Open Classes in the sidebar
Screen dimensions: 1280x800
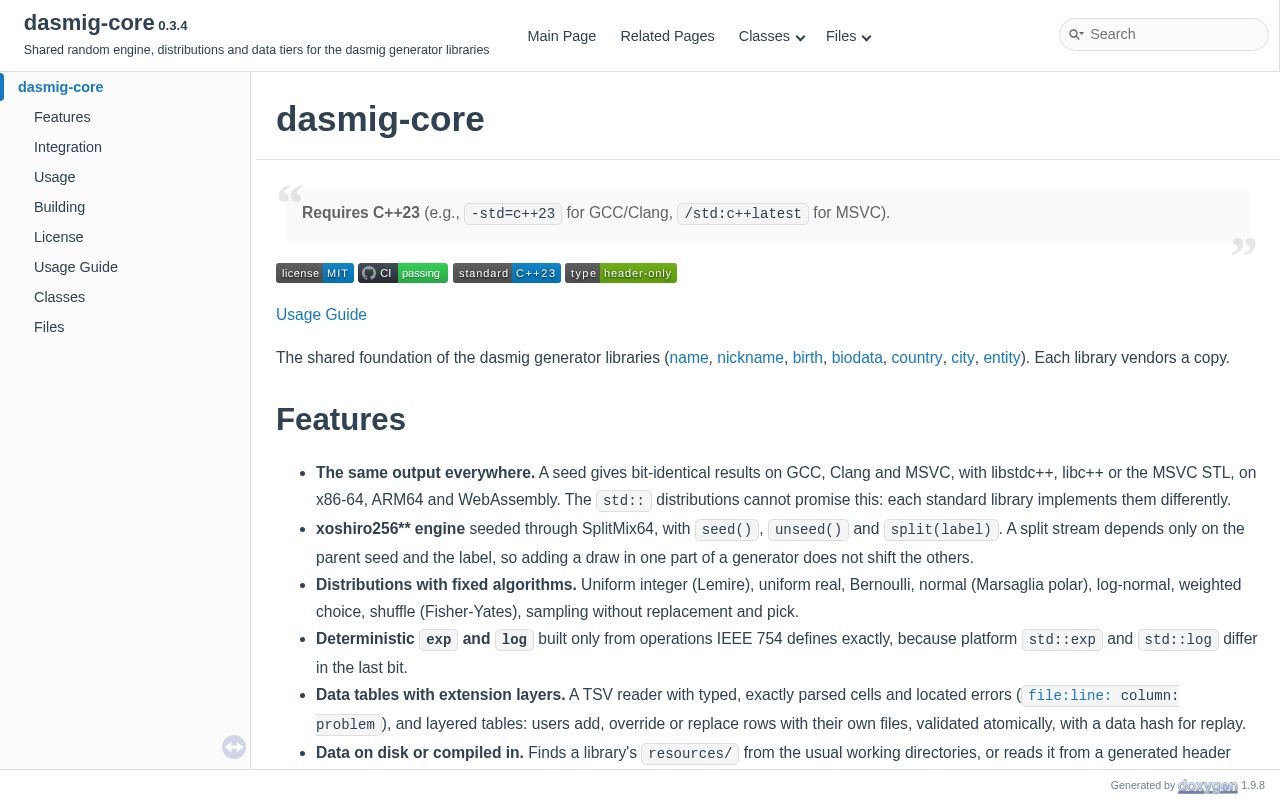click(60, 297)
